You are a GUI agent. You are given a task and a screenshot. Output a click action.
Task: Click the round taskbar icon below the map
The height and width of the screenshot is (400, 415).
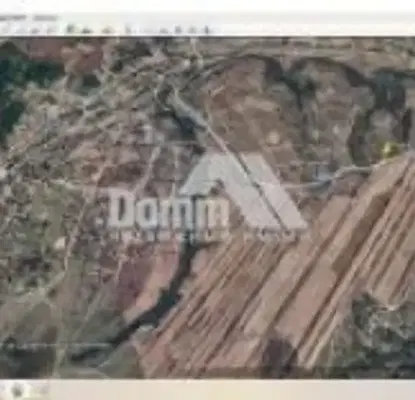point(17,390)
